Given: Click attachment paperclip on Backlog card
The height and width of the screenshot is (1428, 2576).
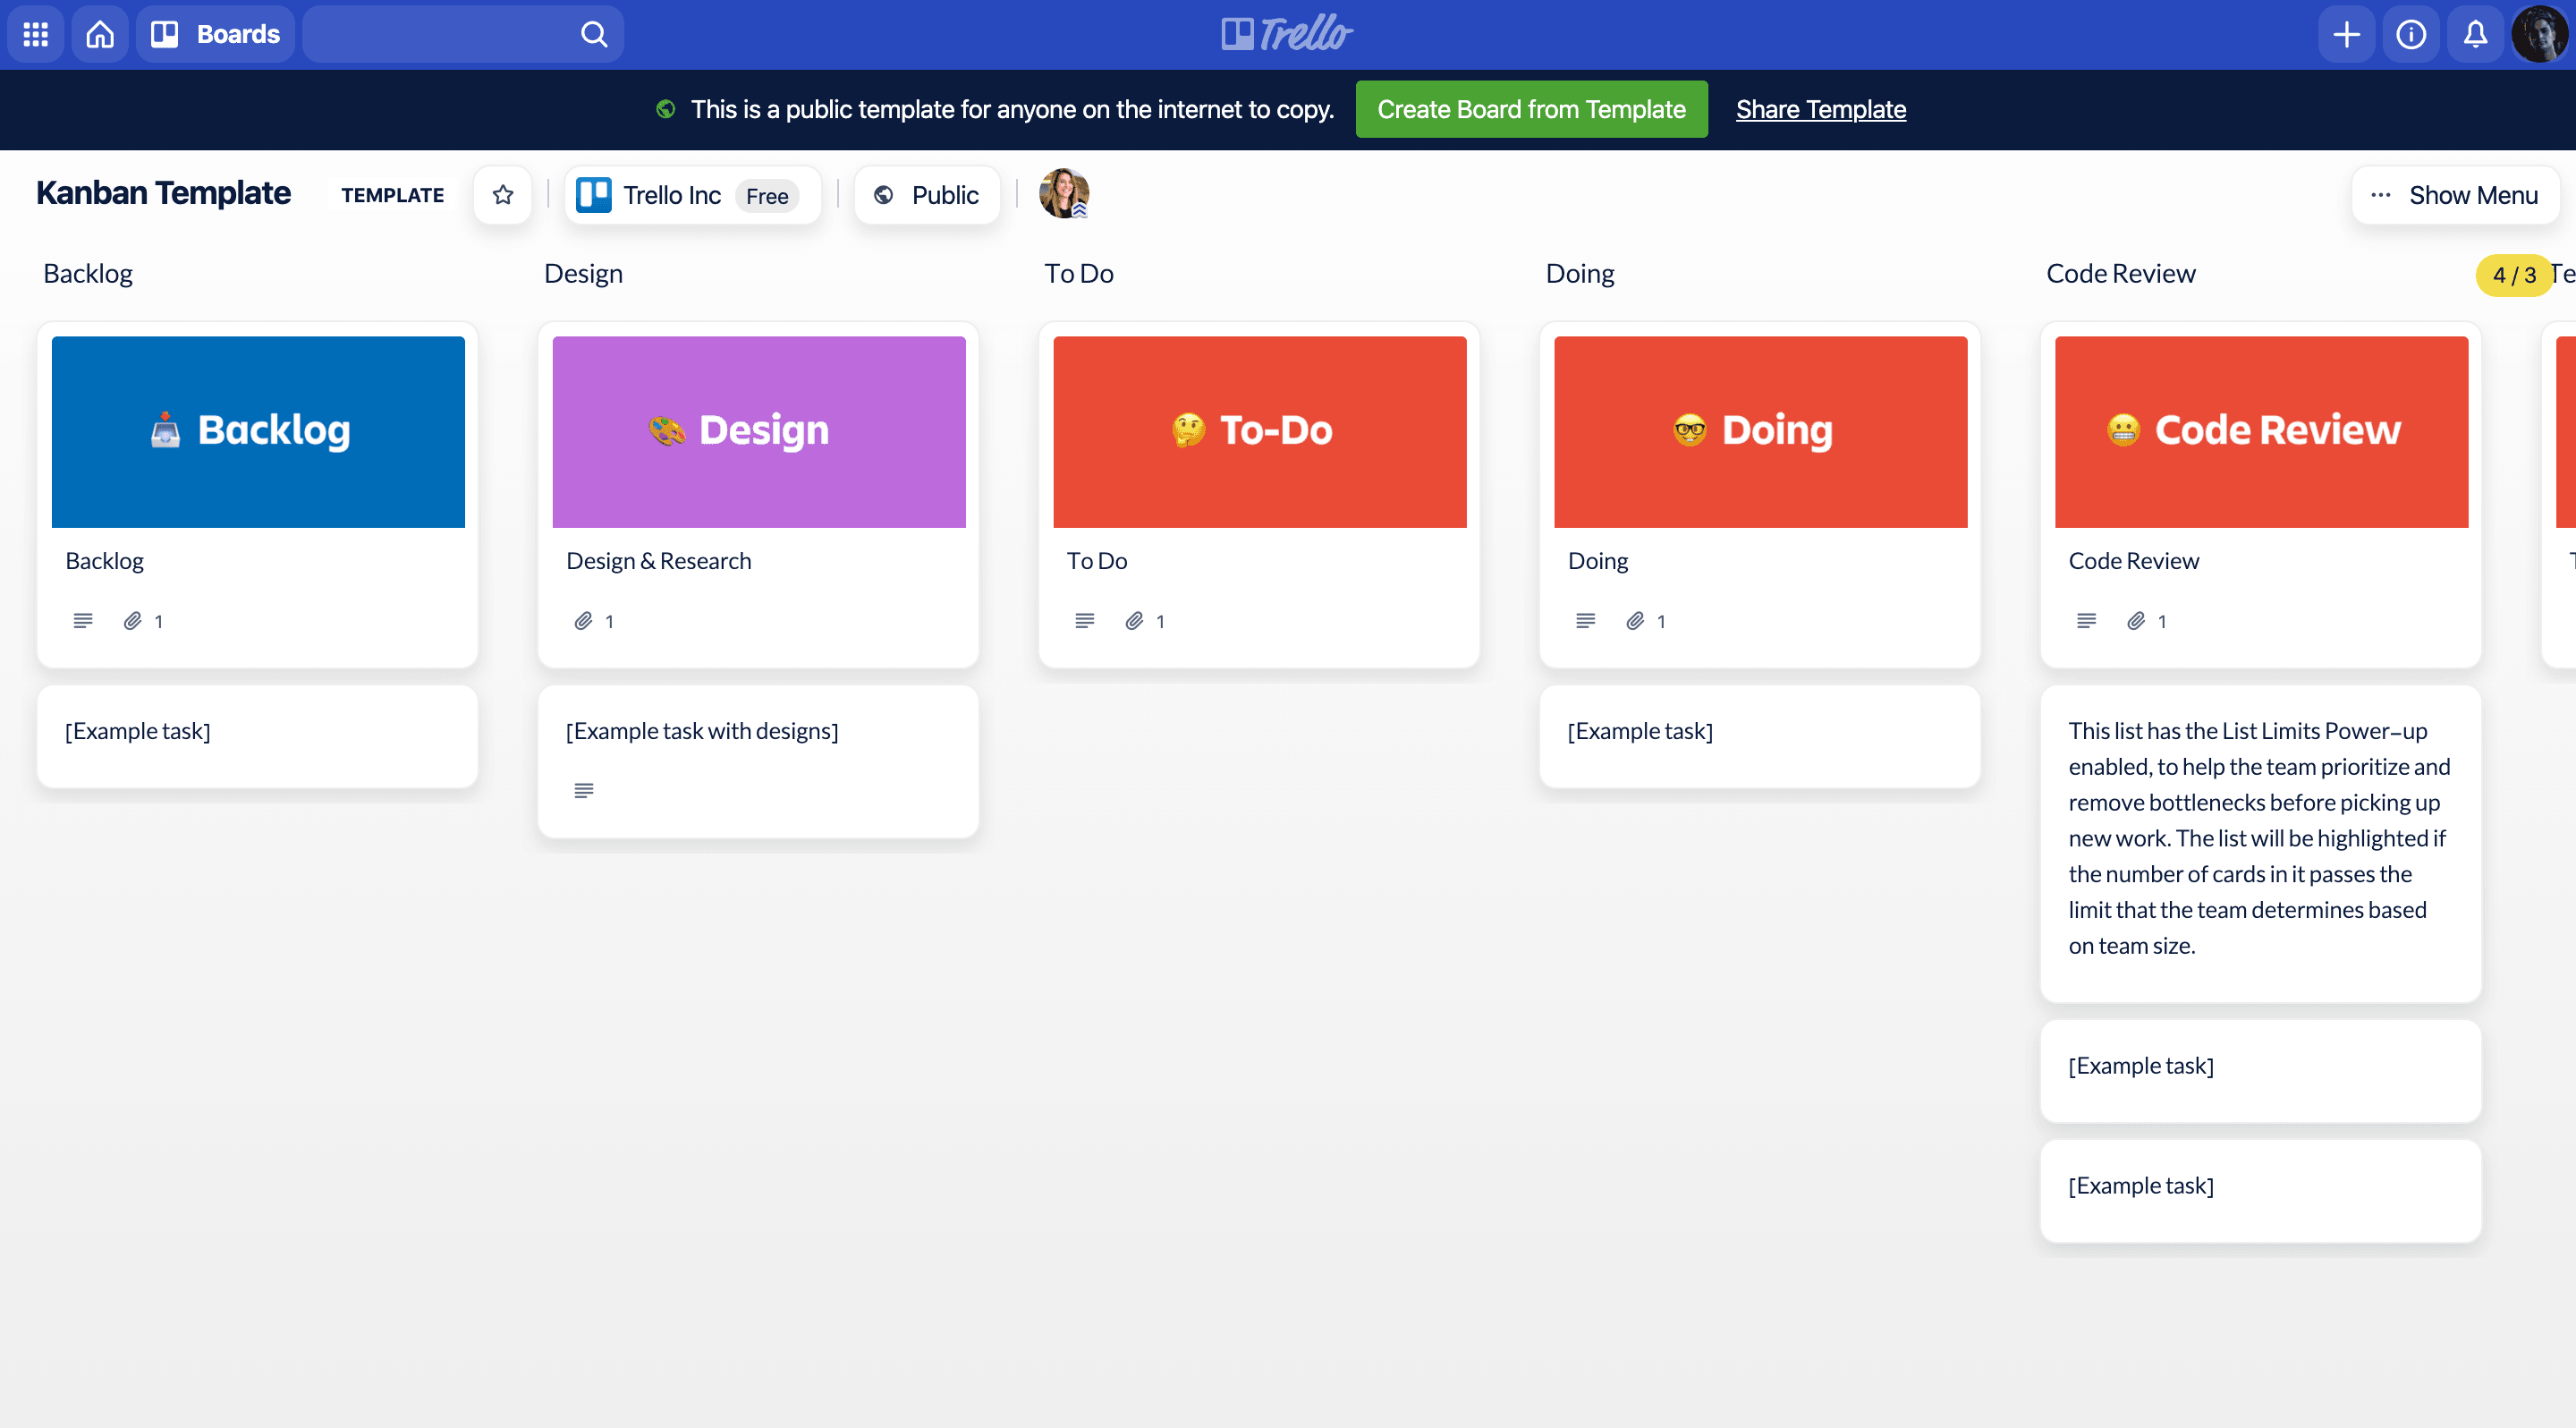Looking at the screenshot, I should (x=132, y=621).
